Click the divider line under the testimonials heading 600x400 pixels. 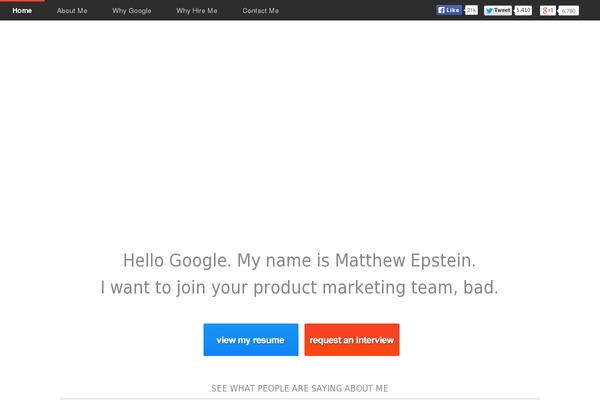point(300,398)
